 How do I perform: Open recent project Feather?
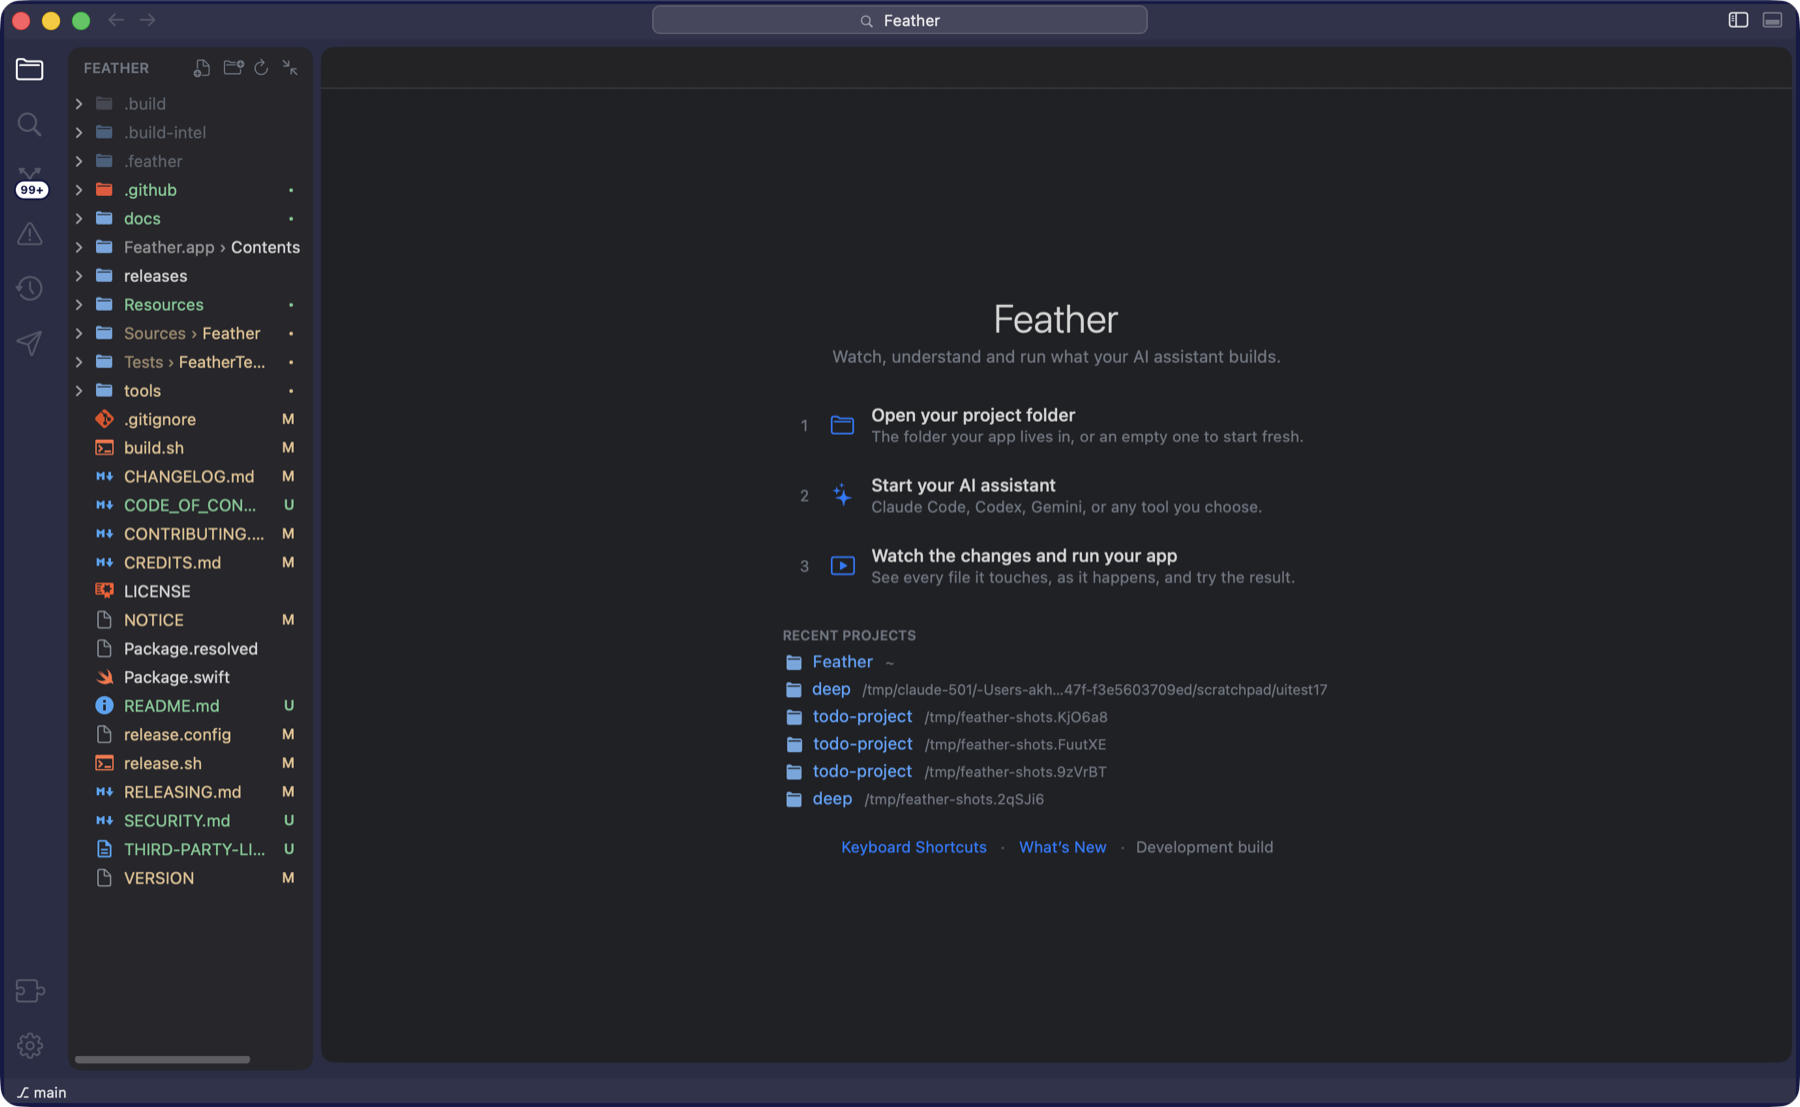[840, 662]
